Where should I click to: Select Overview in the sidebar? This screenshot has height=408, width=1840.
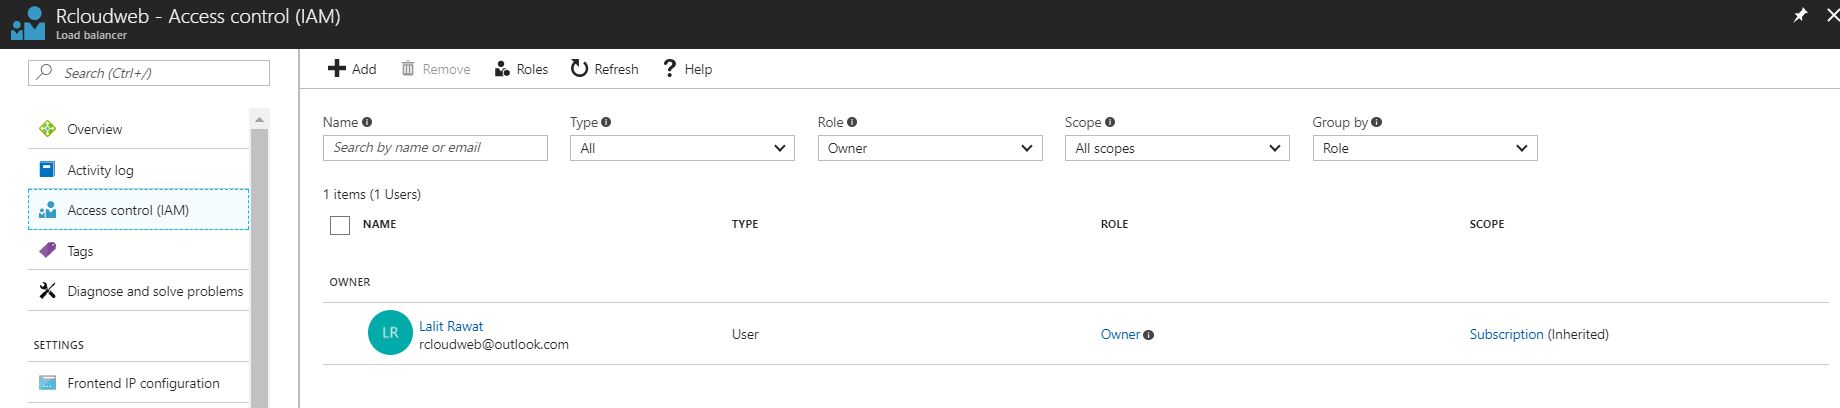tap(138, 129)
